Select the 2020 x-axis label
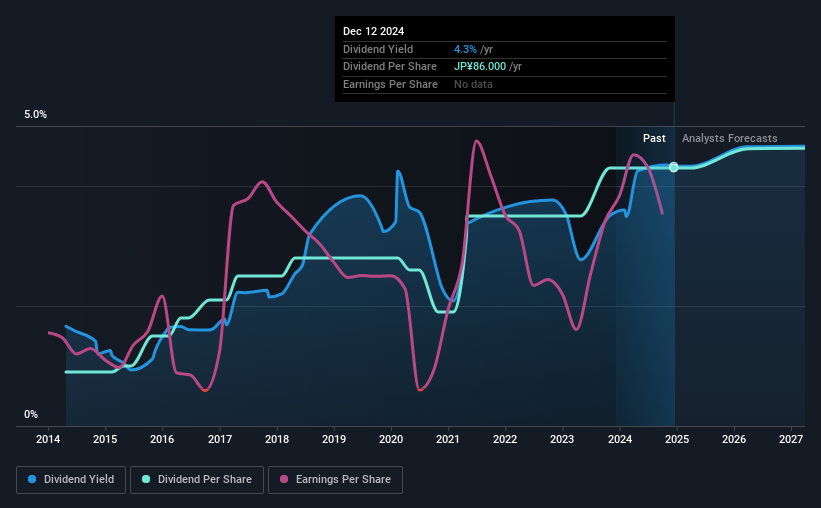 tap(391, 439)
